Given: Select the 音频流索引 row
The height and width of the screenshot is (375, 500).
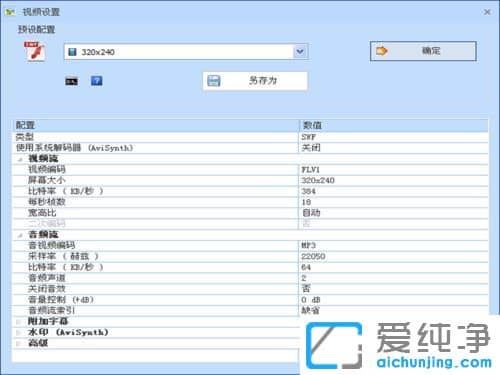Looking at the screenshot, I should (x=251, y=310).
